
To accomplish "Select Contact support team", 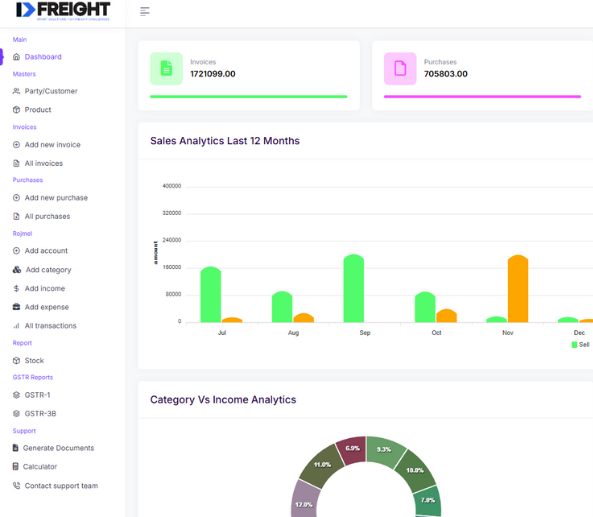I will [61, 486].
